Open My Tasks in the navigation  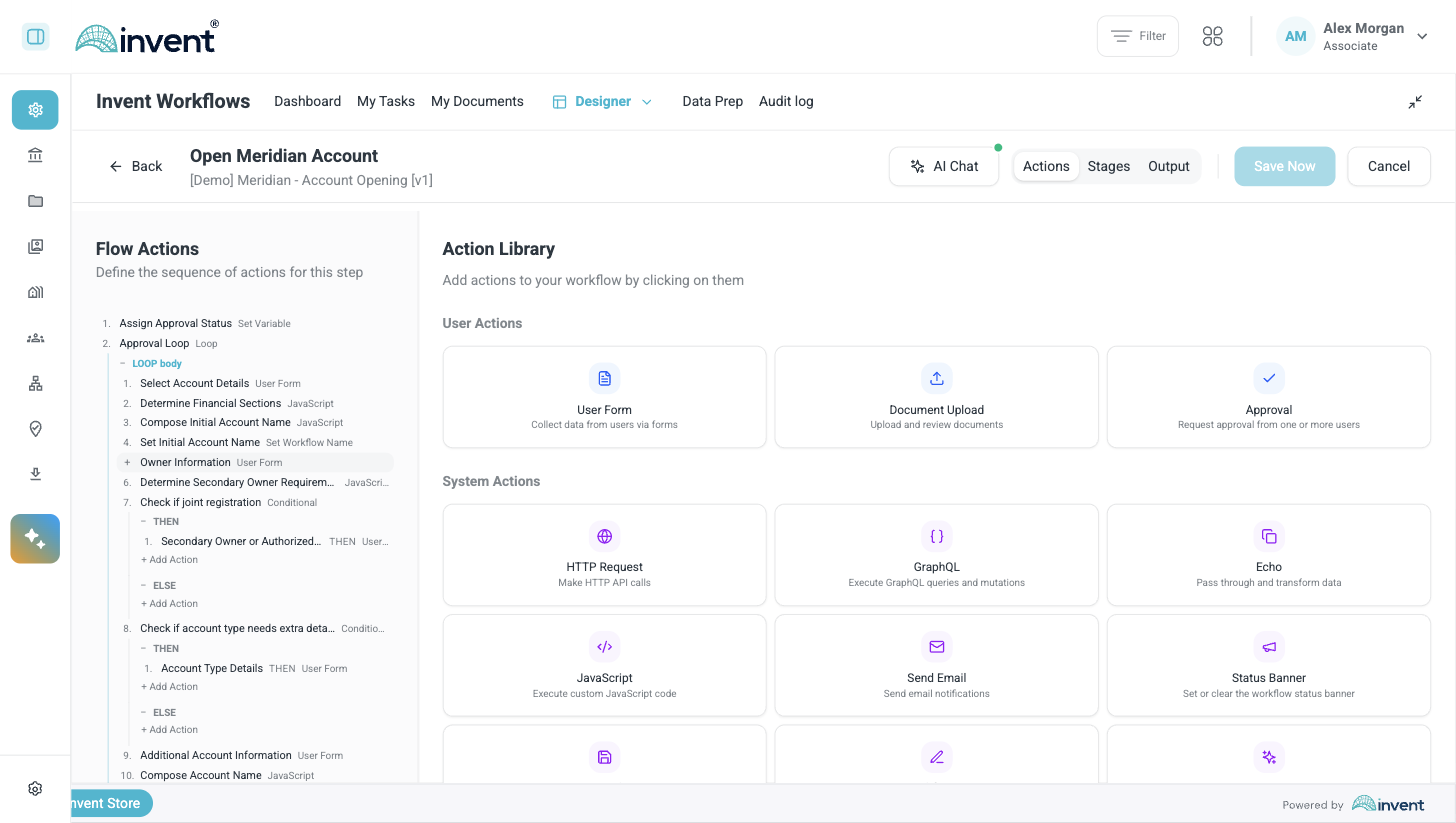coord(386,102)
